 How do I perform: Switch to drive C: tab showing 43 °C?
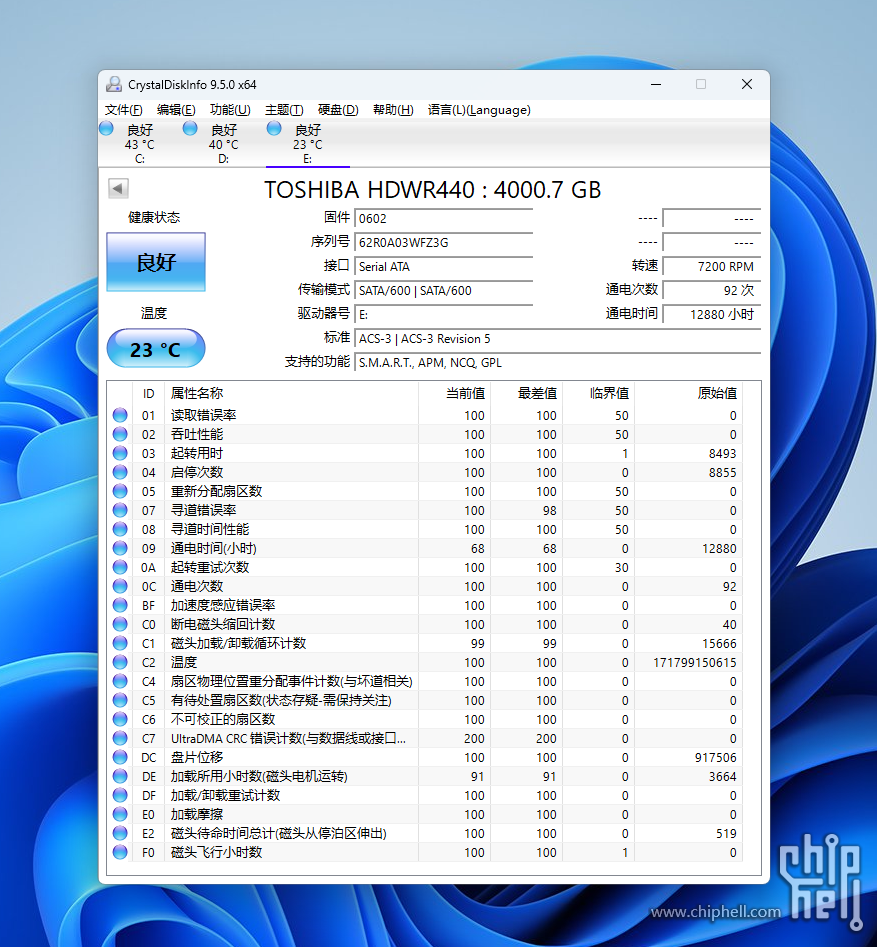140,144
